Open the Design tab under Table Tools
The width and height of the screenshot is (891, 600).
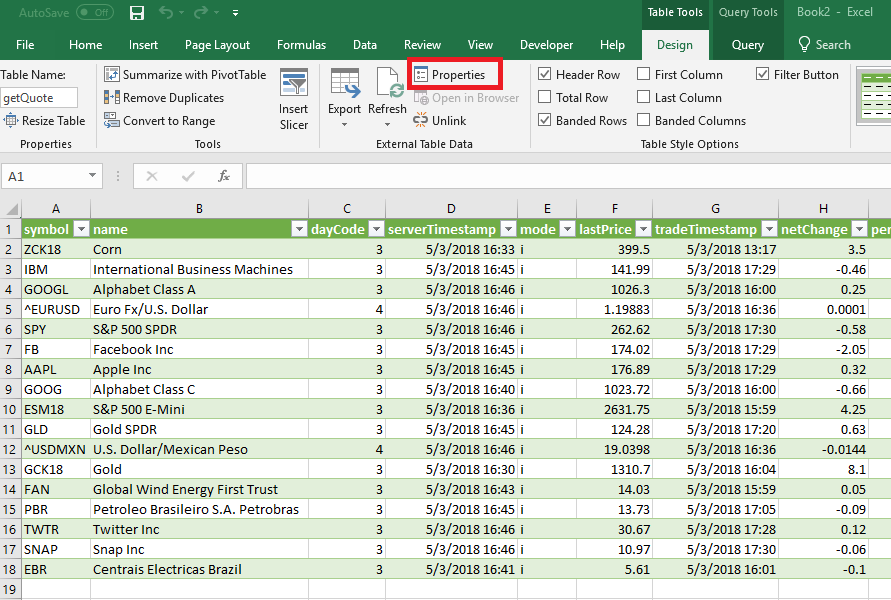coord(675,45)
